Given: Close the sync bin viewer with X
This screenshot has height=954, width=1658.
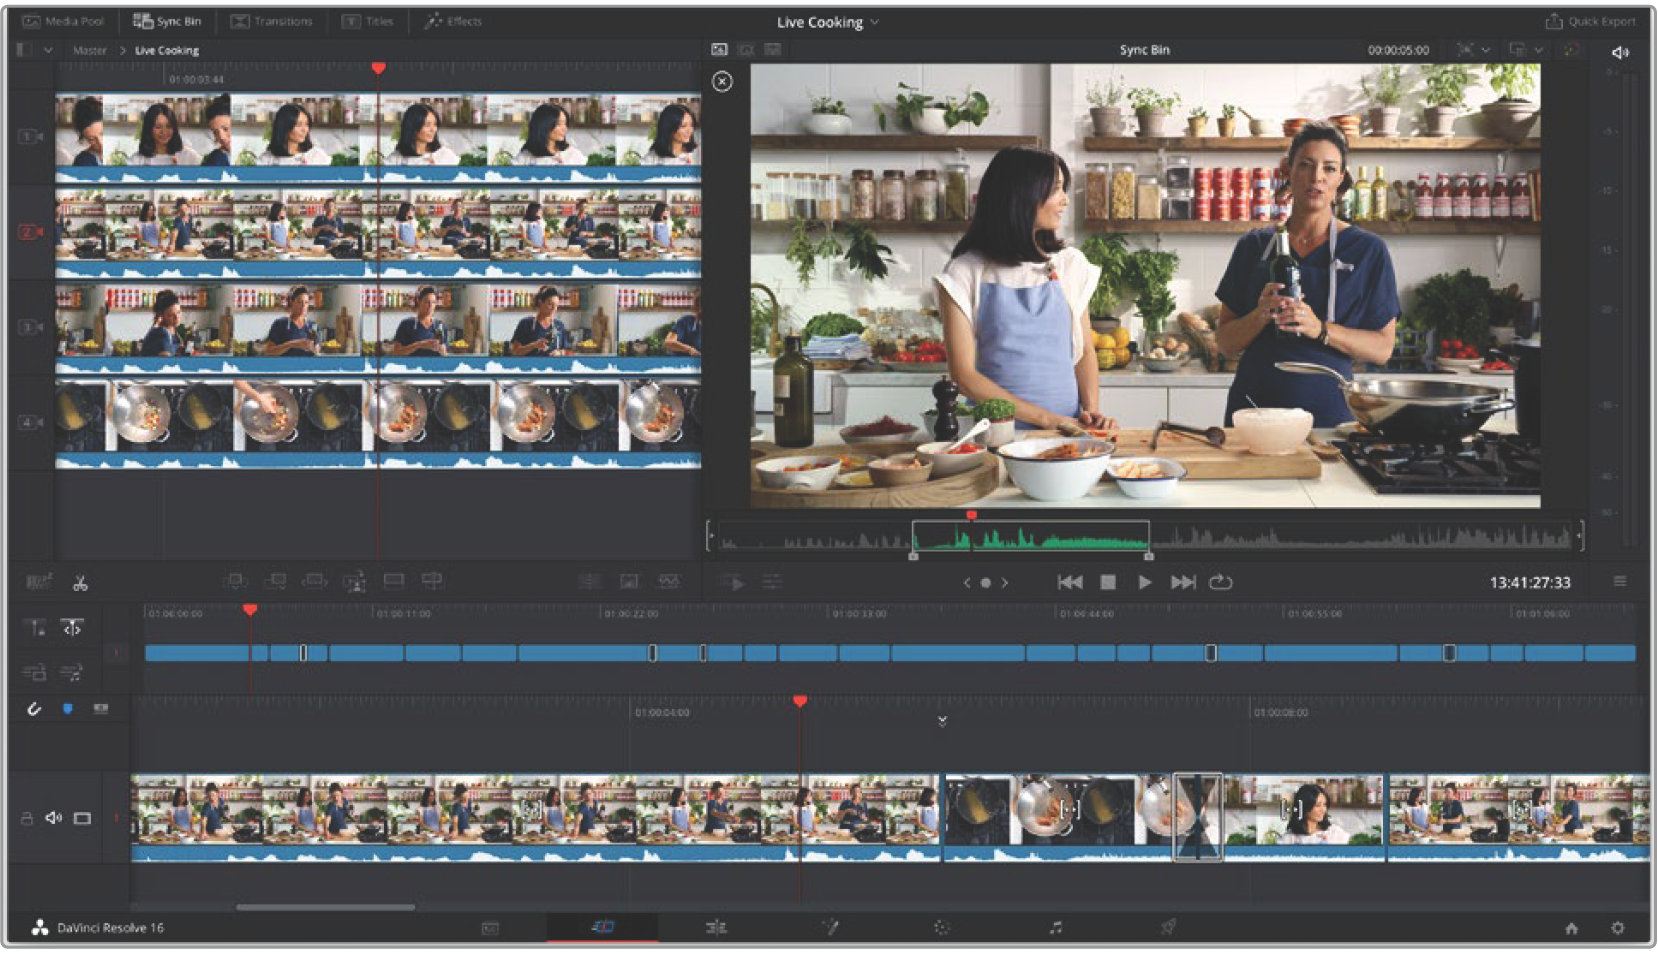Looking at the screenshot, I should [x=722, y=82].
